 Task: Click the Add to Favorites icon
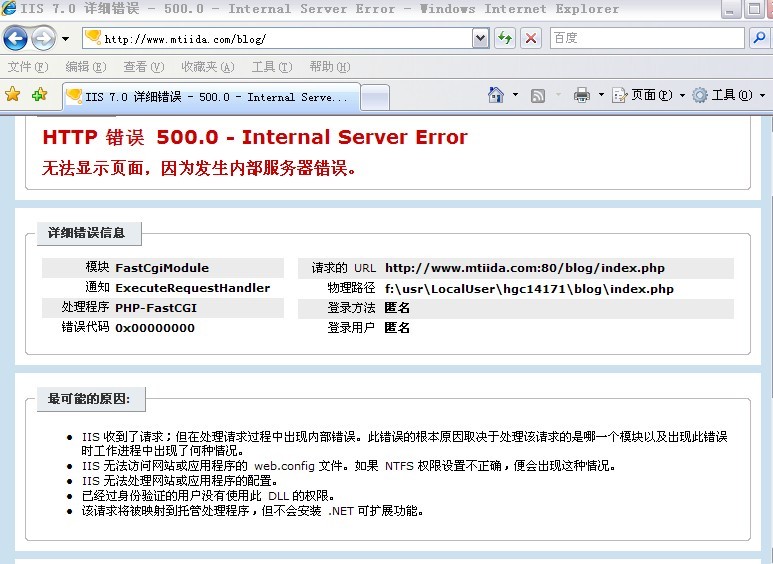(x=39, y=94)
